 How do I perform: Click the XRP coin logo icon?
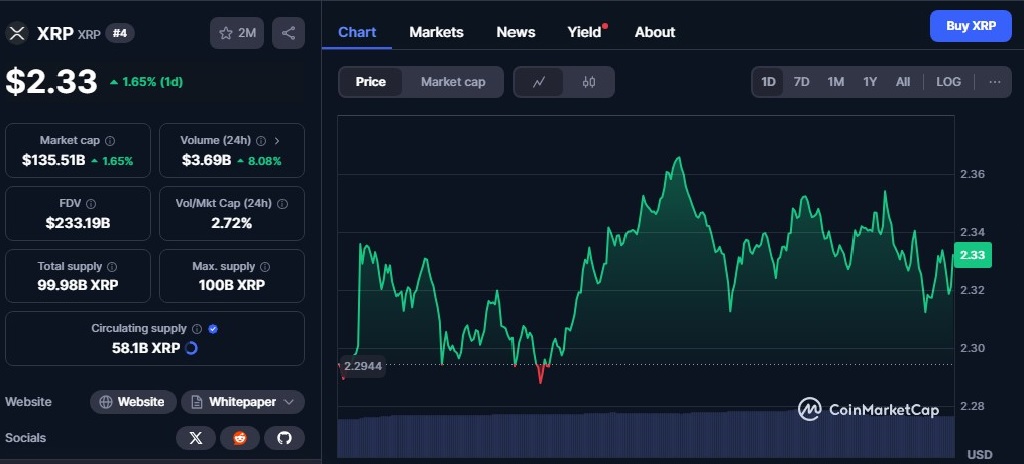[x=17, y=33]
